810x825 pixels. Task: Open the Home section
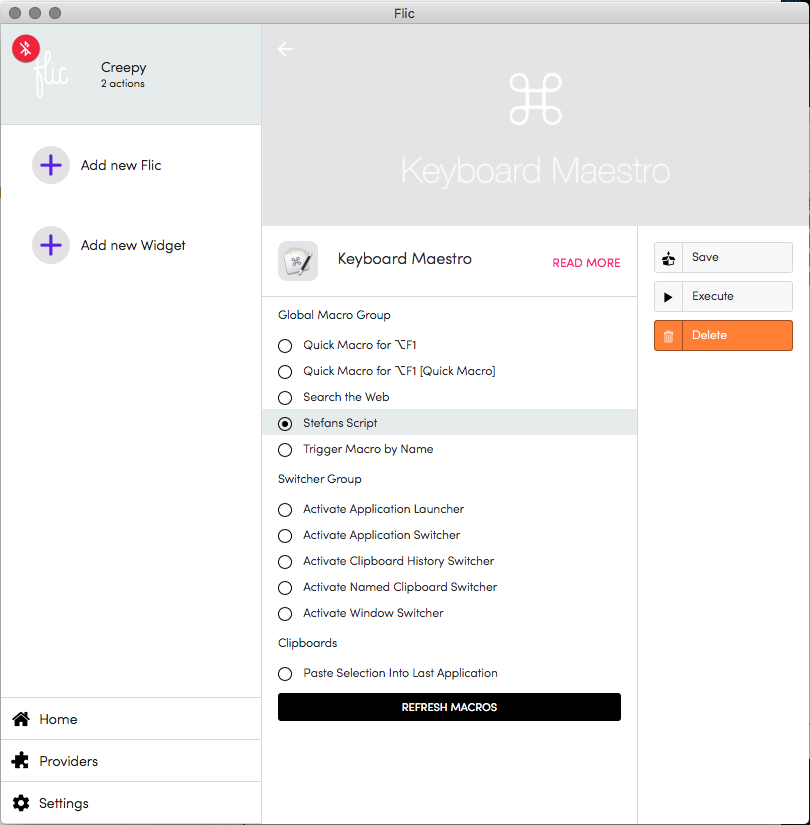pyautogui.click(x=131, y=719)
